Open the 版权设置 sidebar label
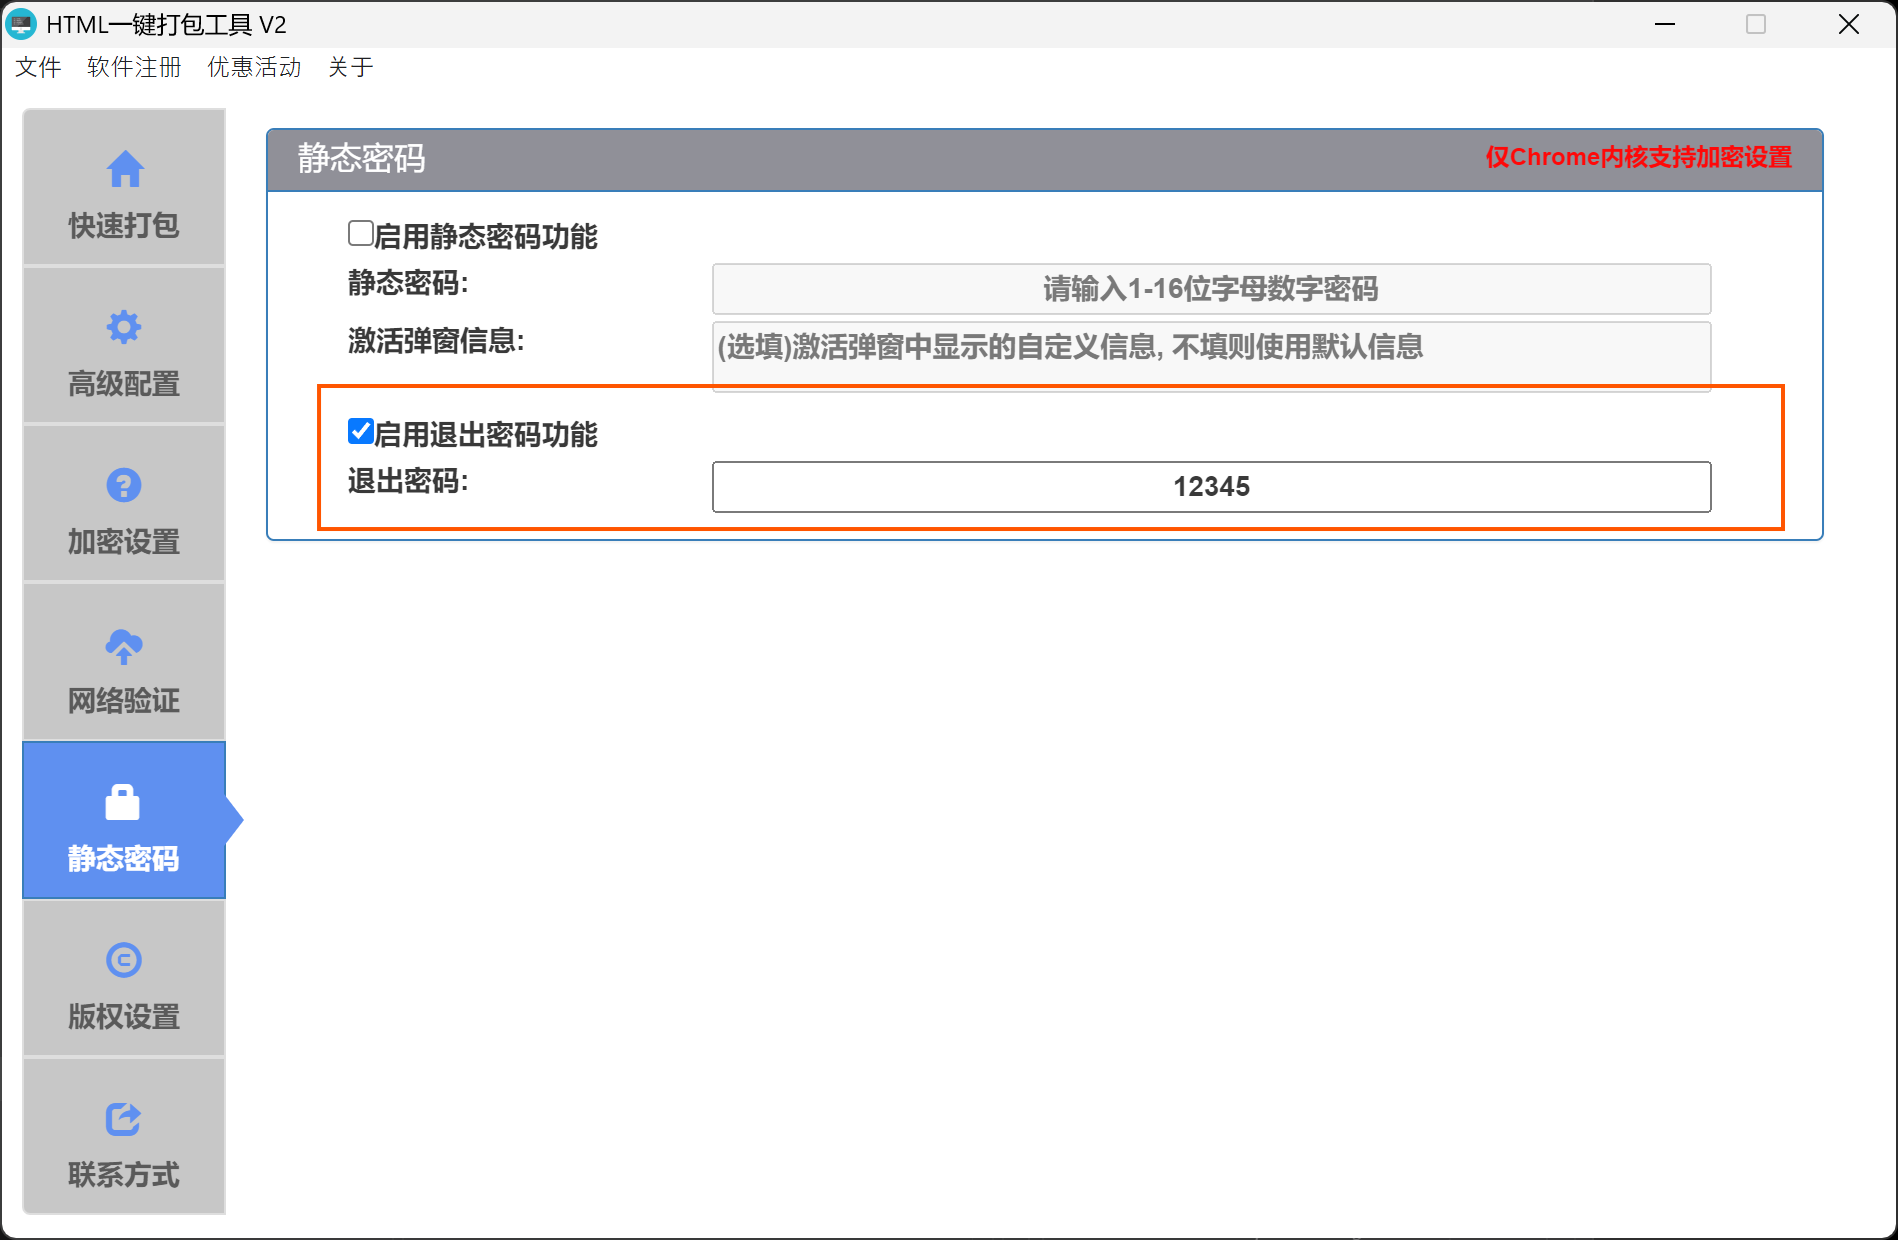This screenshot has width=1898, height=1240. click(x=124, y=1016)
